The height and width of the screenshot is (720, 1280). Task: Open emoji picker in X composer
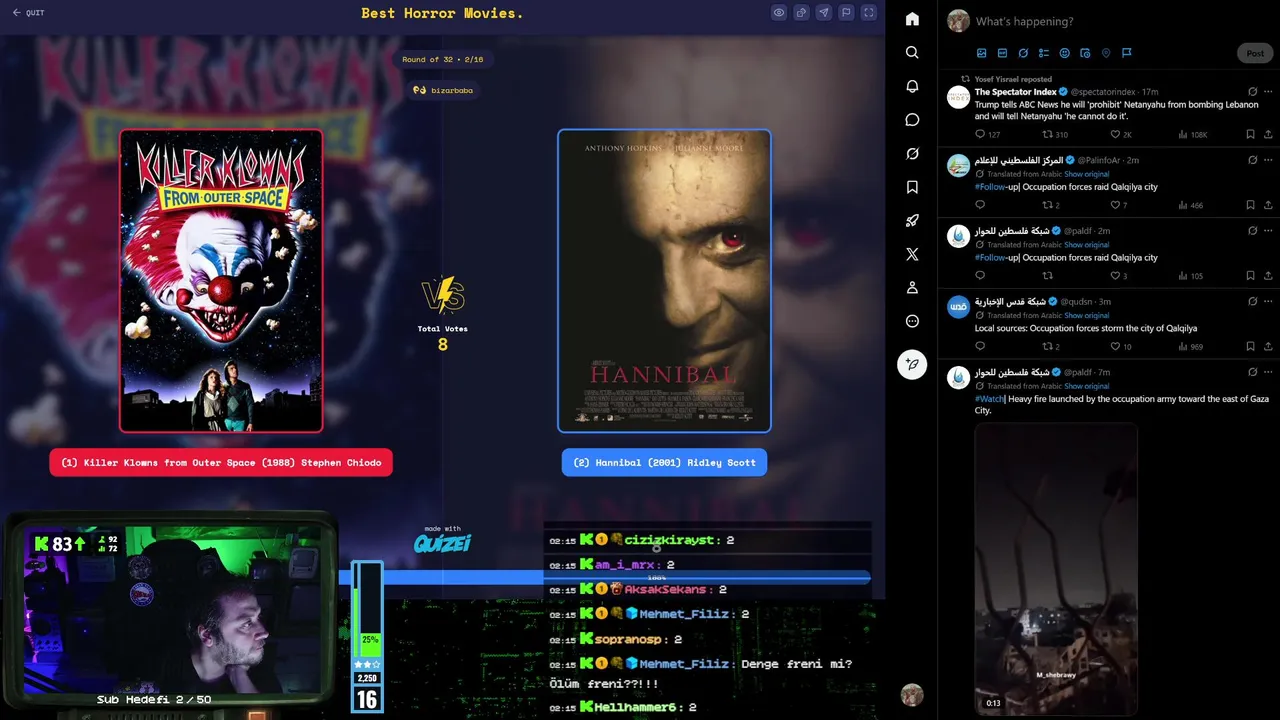tap(1064, 53)
